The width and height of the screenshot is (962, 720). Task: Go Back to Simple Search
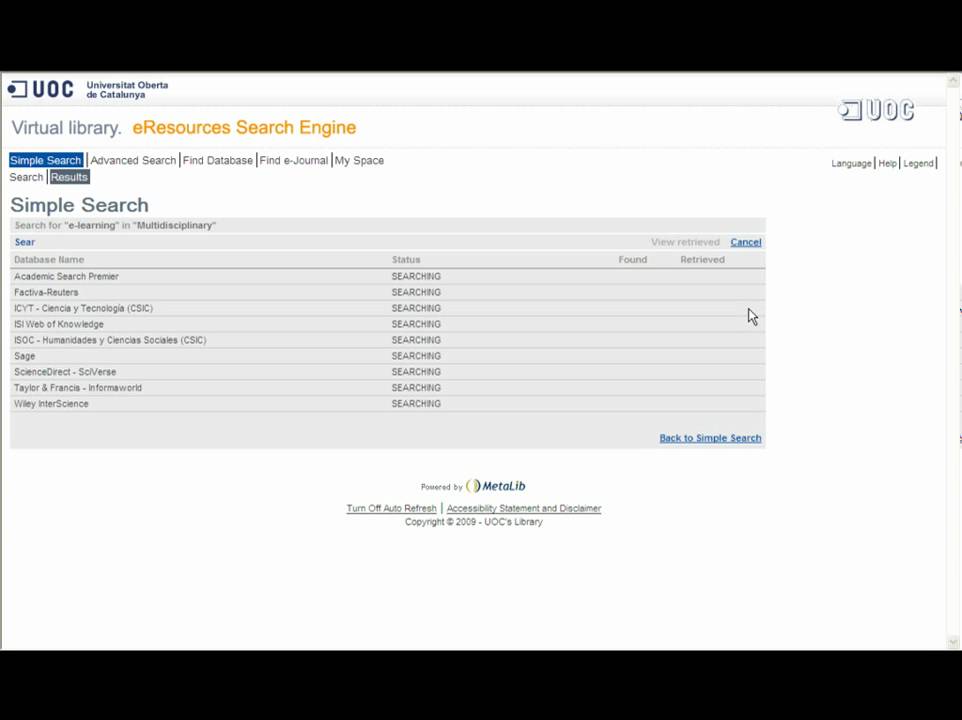pos(710,438)
